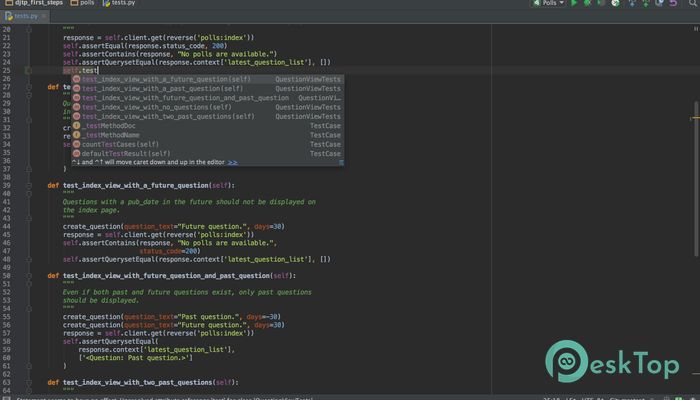The image size is (700, 400).
Task: Click the manage.py task icon in toolbar
Action: [x=615, y=3]
